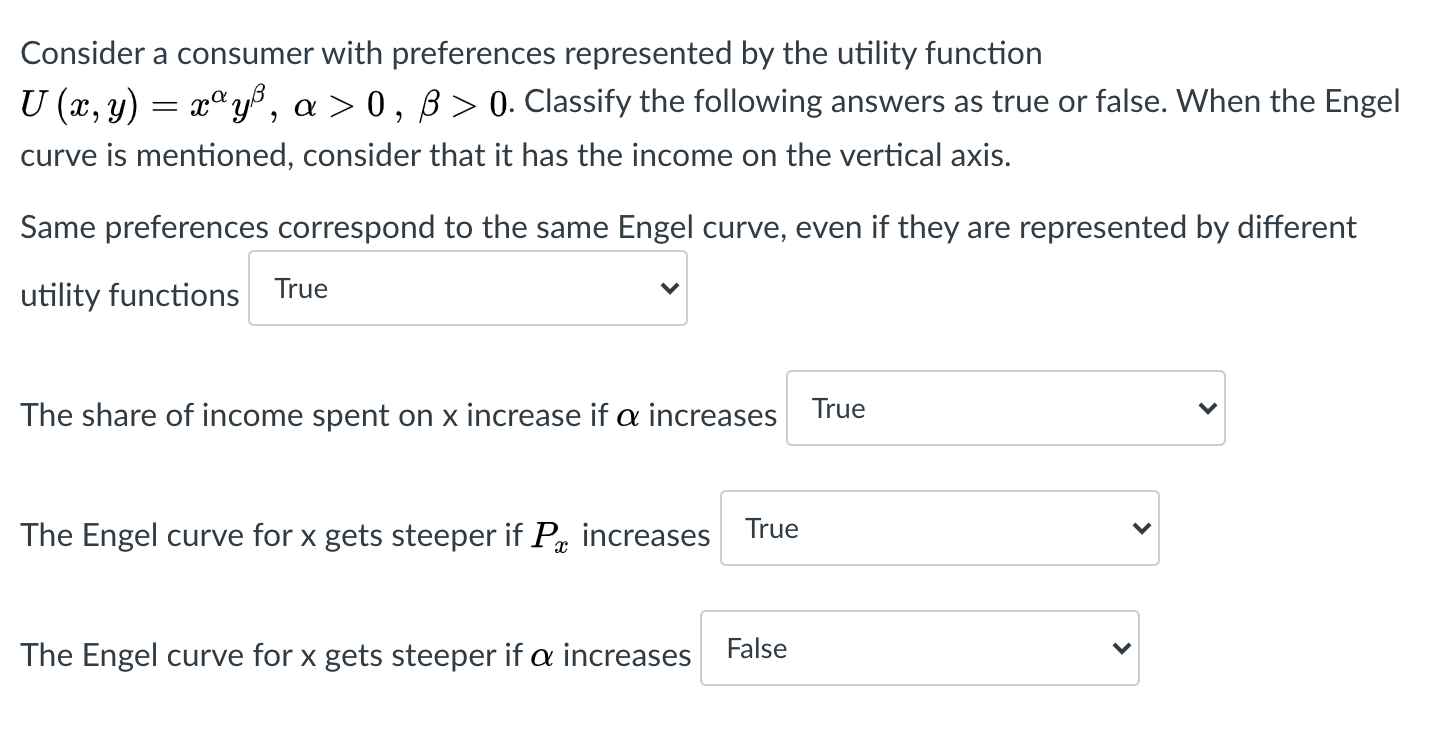Click the chevron beside the share of income answer
This screenshot has width=1440, height=734.
1207,408
